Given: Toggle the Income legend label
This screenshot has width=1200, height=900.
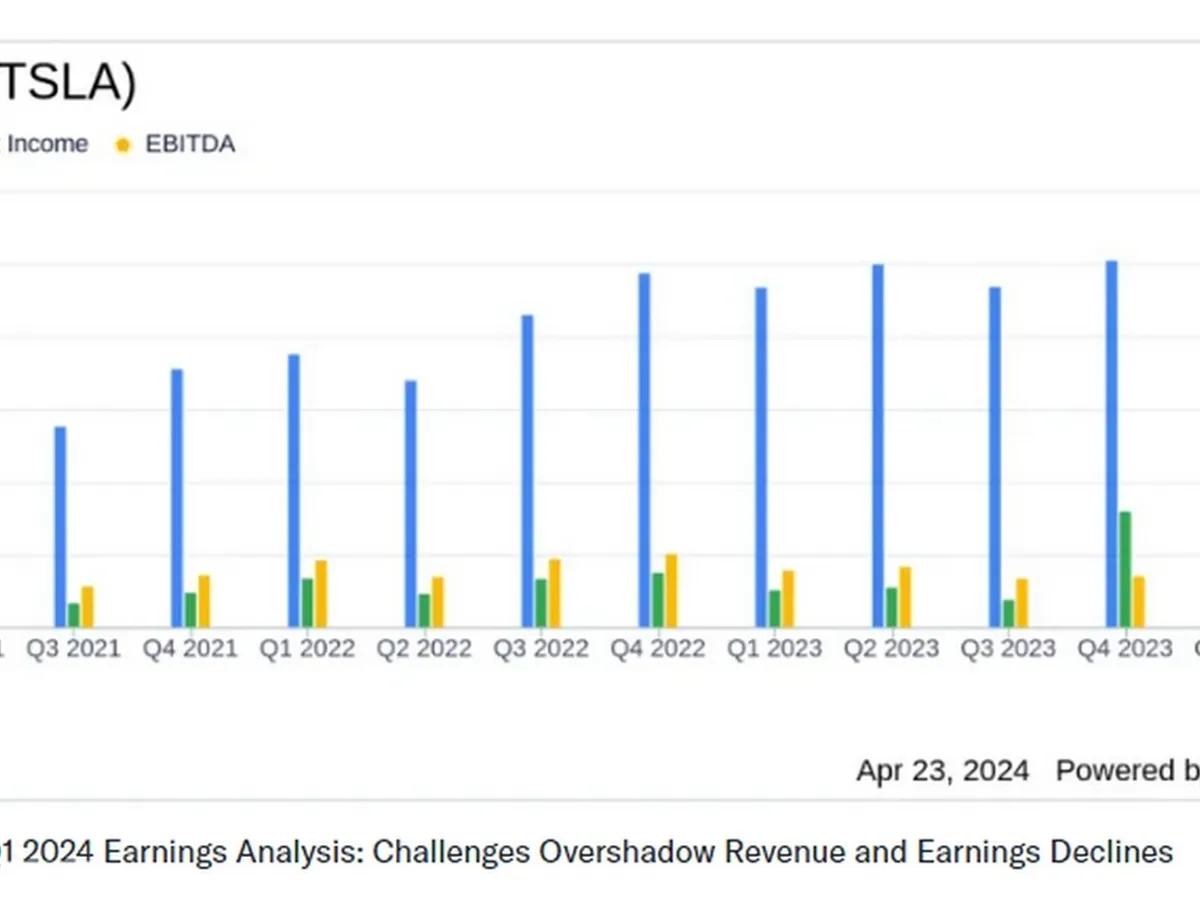Looking at the screenshot, I should tap(46, 144).
